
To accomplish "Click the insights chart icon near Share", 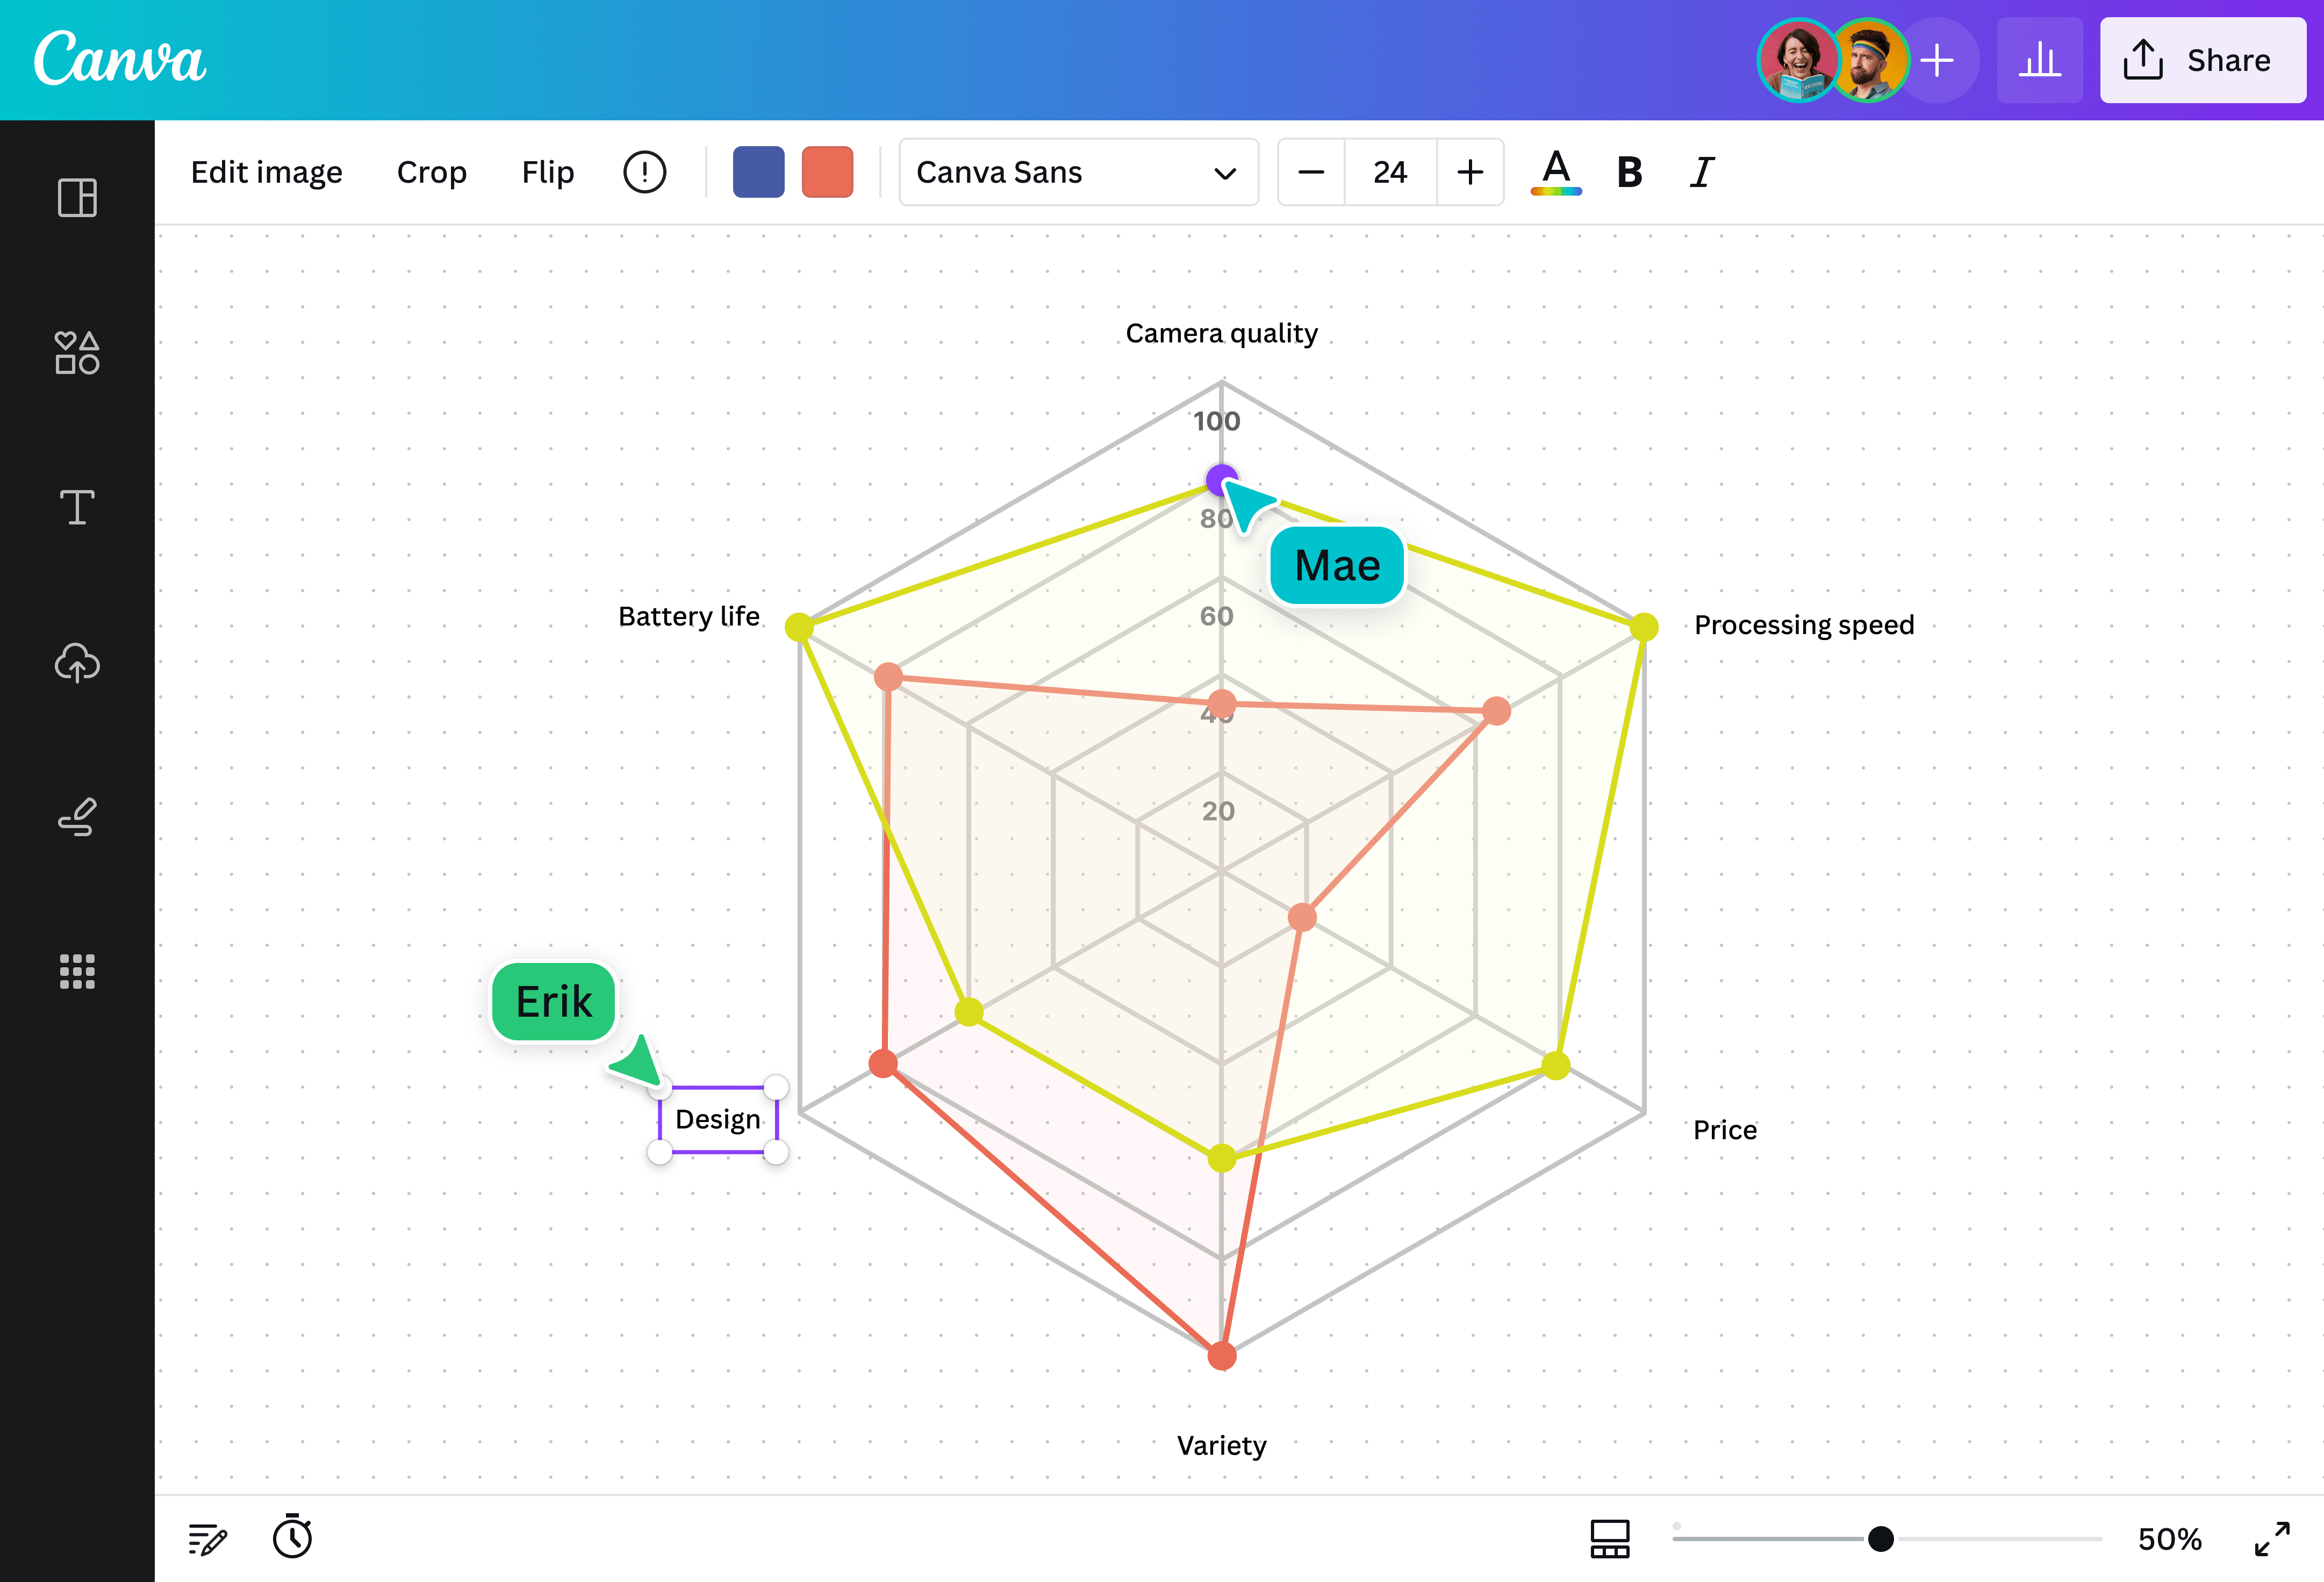I will [x=2040, y=60].
